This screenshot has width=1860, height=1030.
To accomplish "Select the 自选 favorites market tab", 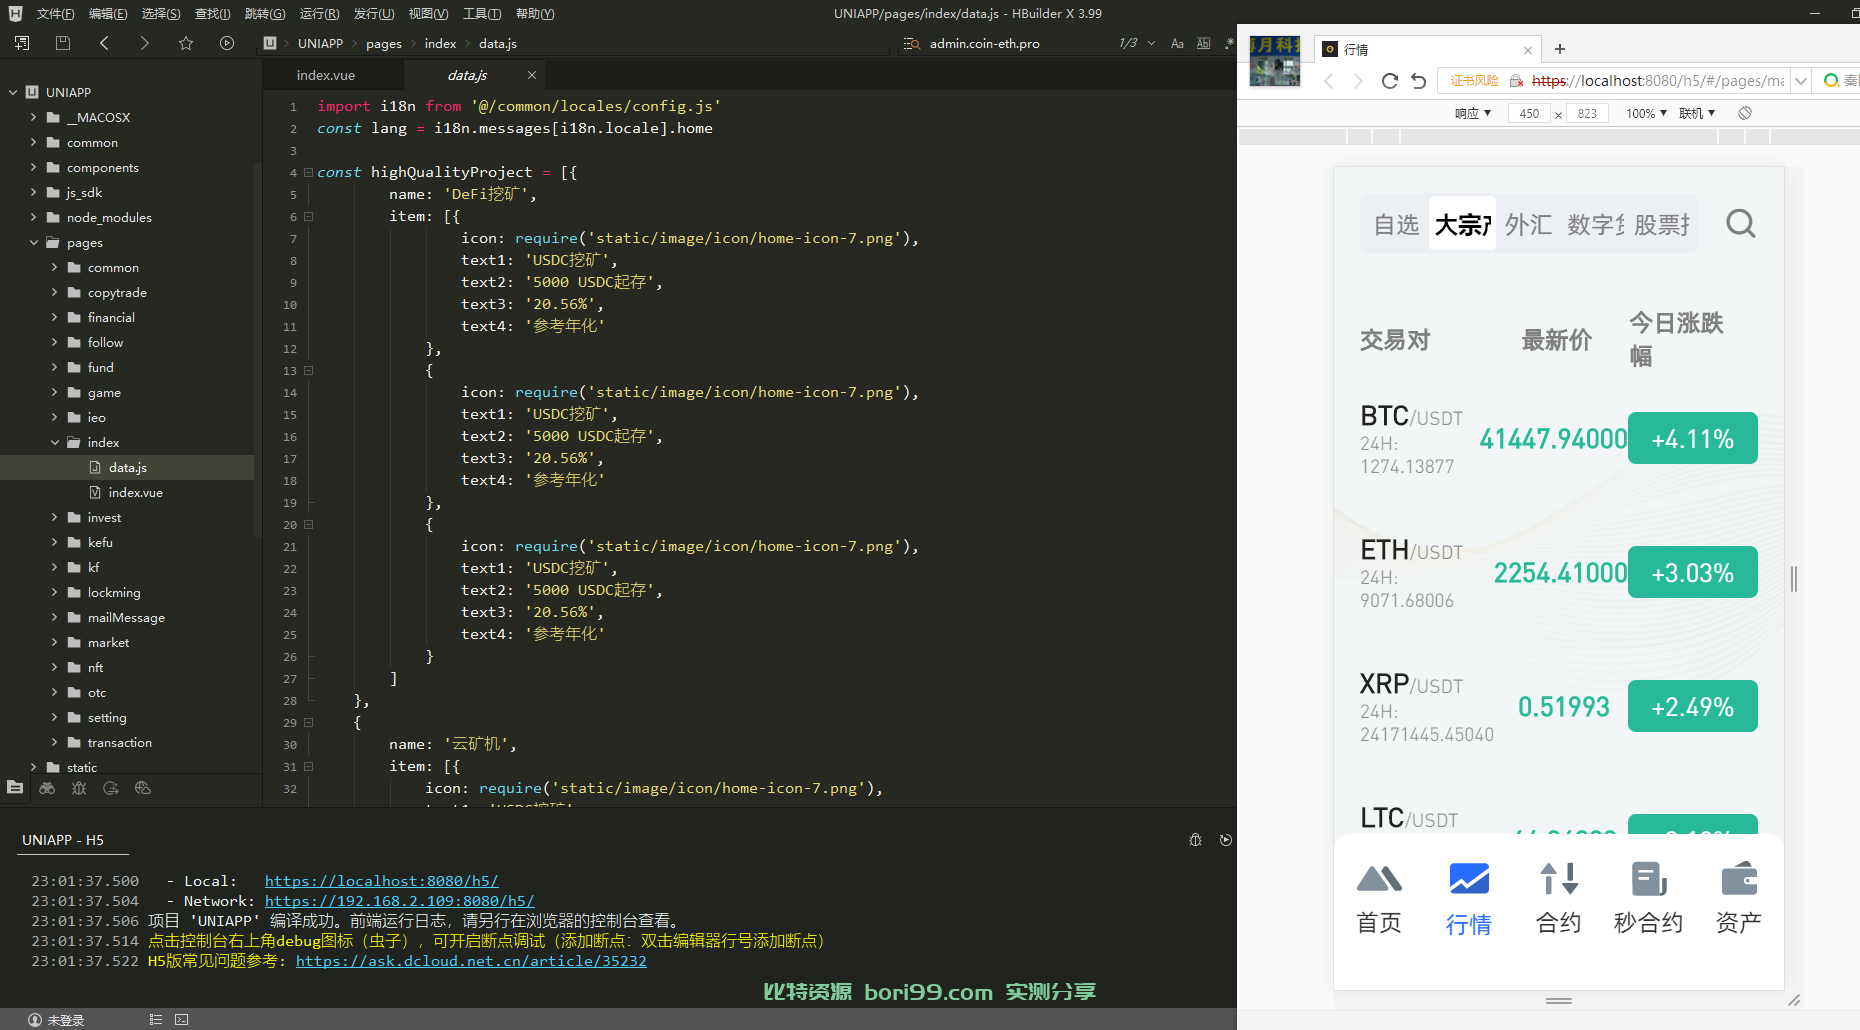I will [1396, 224].
